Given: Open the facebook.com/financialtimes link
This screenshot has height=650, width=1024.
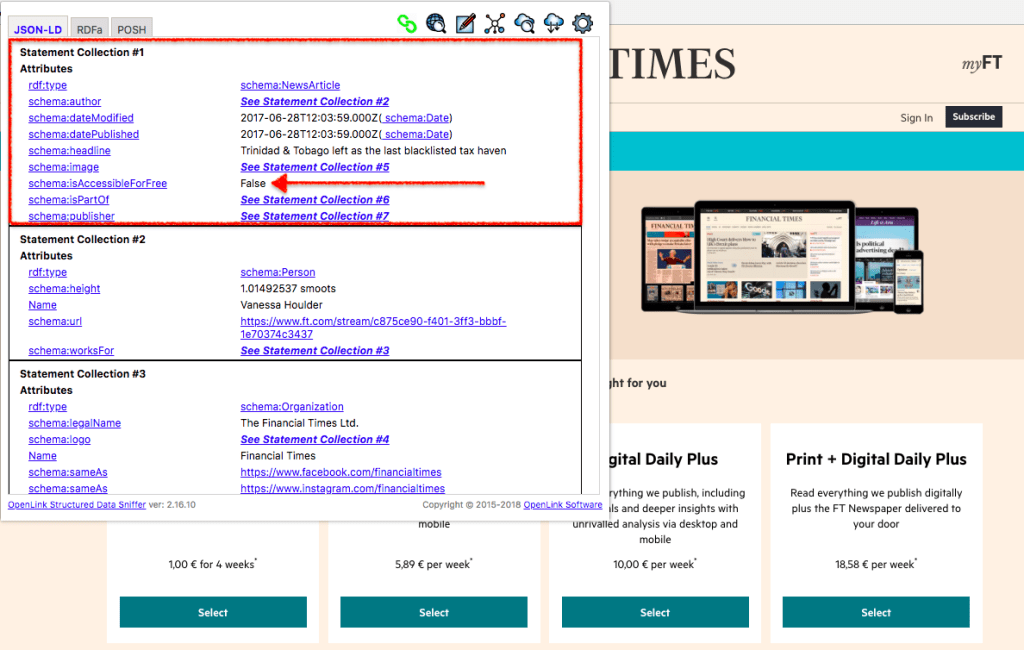Looking at the screenshot, I should point(341,472).
